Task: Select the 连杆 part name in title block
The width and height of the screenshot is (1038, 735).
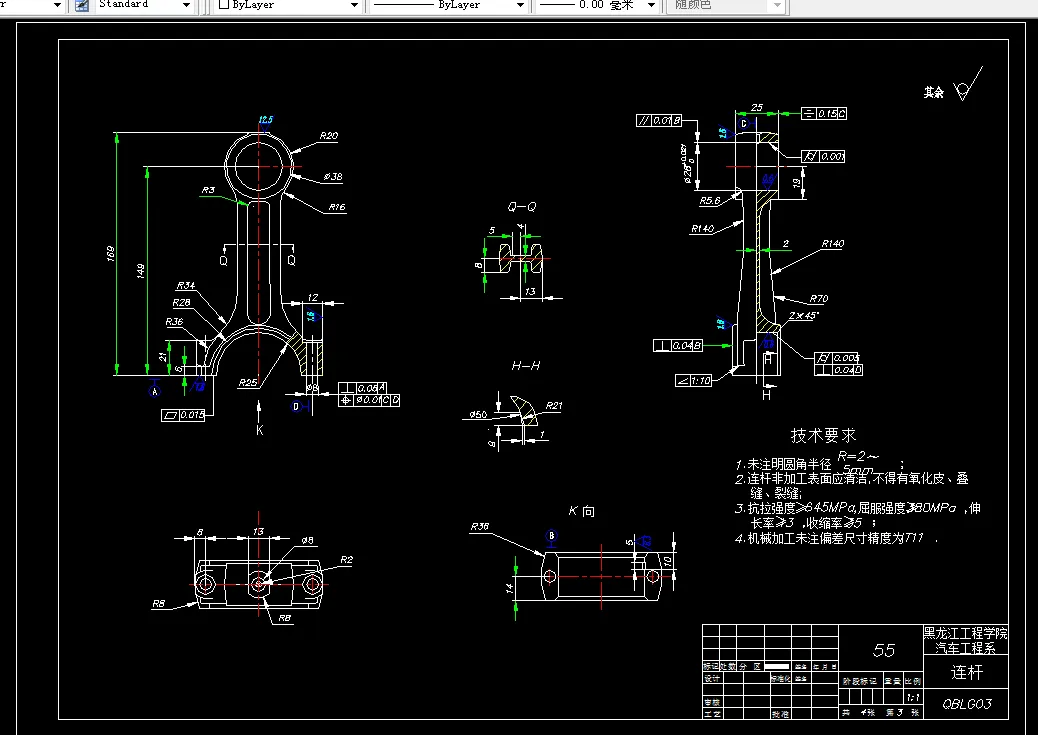Action: [967, 673]
